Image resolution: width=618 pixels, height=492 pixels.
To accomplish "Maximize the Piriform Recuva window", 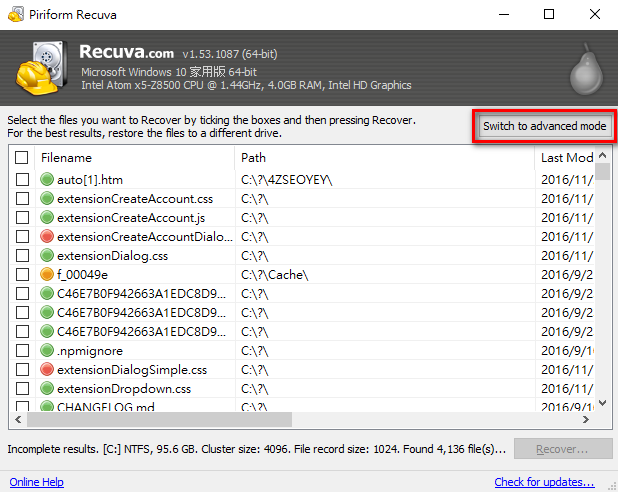I will point(549,15).
